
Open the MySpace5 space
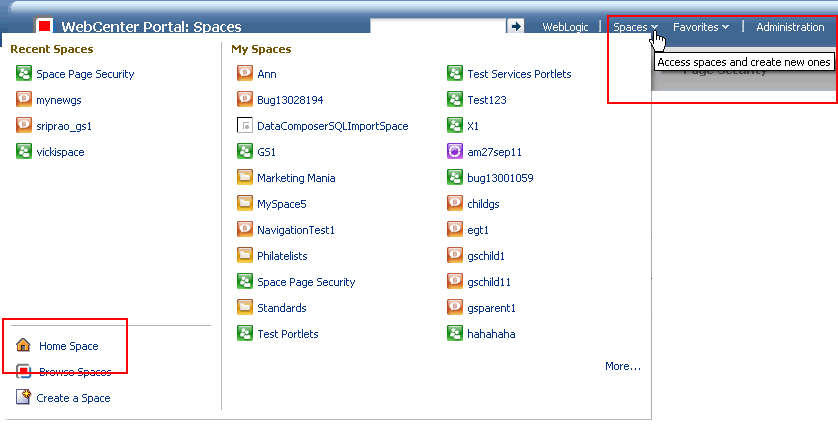pos(282,204)
